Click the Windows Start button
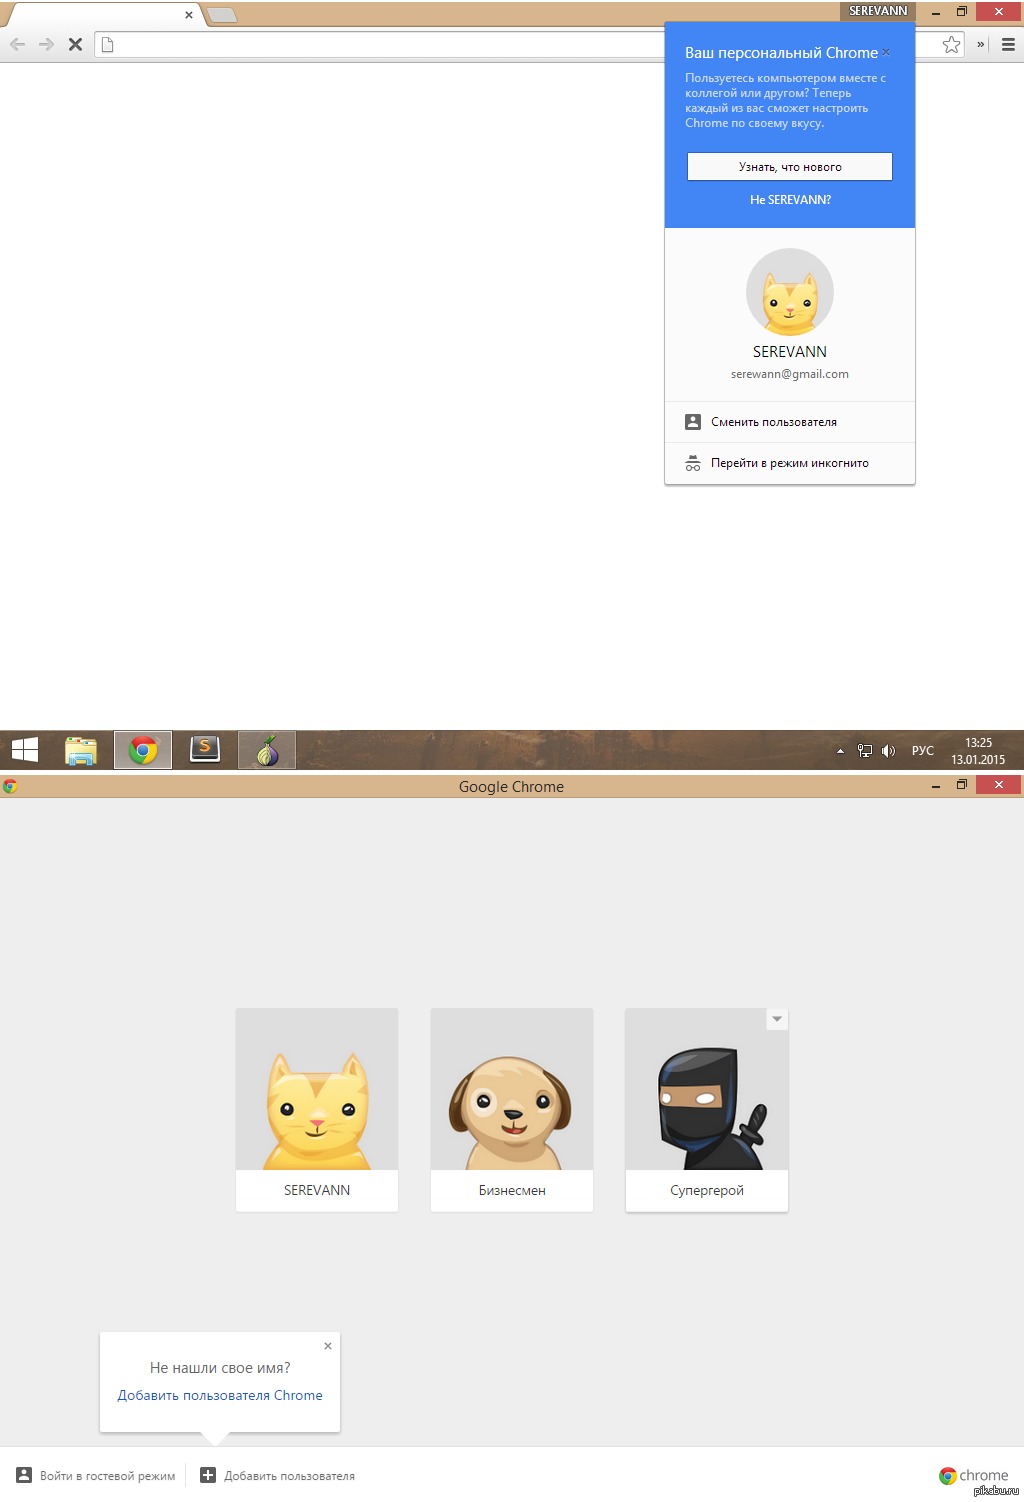Image resolution: width=1024 pixels, height=1502 pixels. point(25,750)
